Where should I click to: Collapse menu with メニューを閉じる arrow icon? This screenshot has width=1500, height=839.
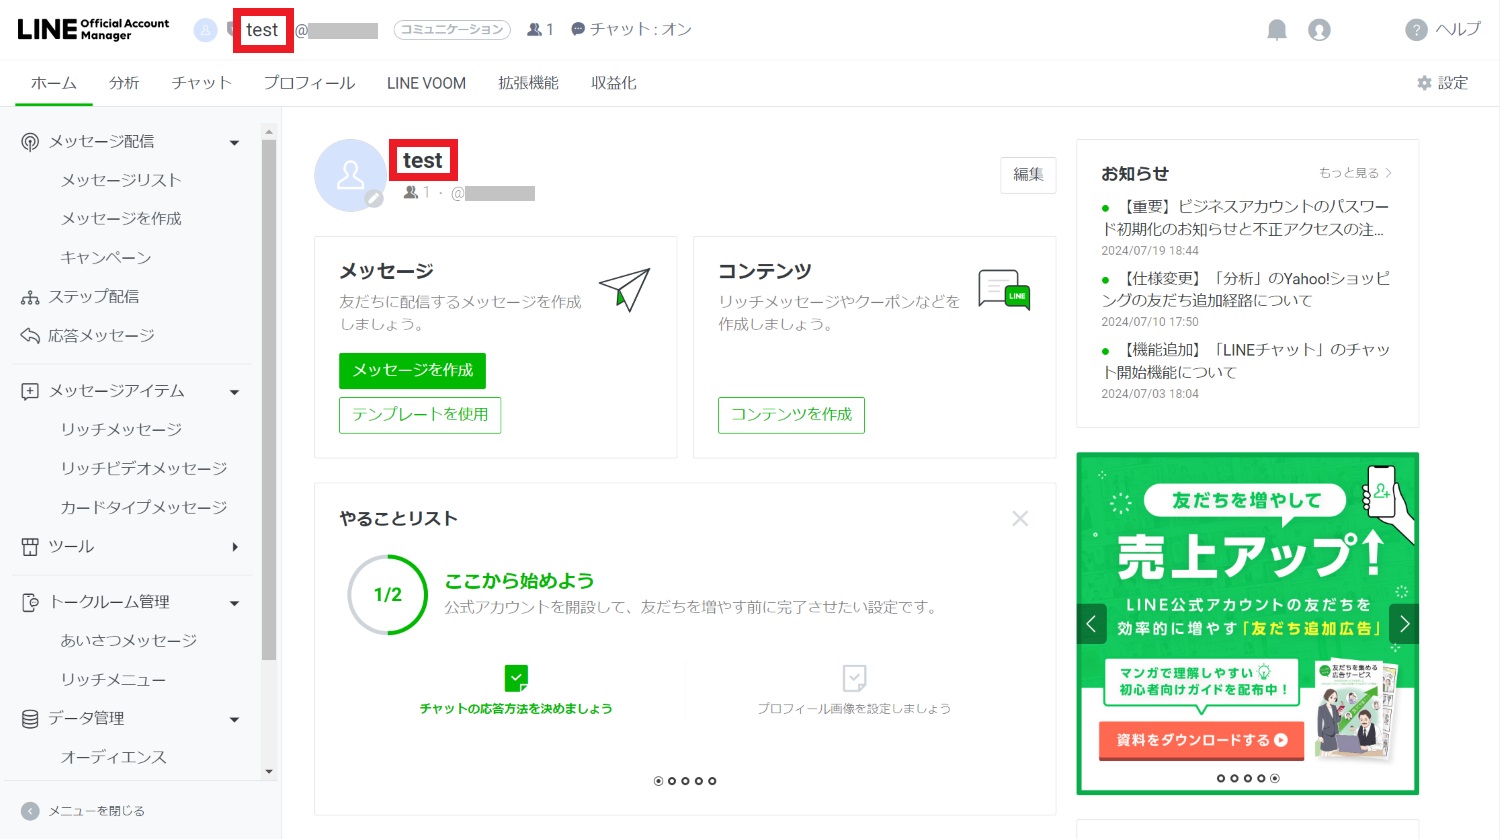click(30, 811)
